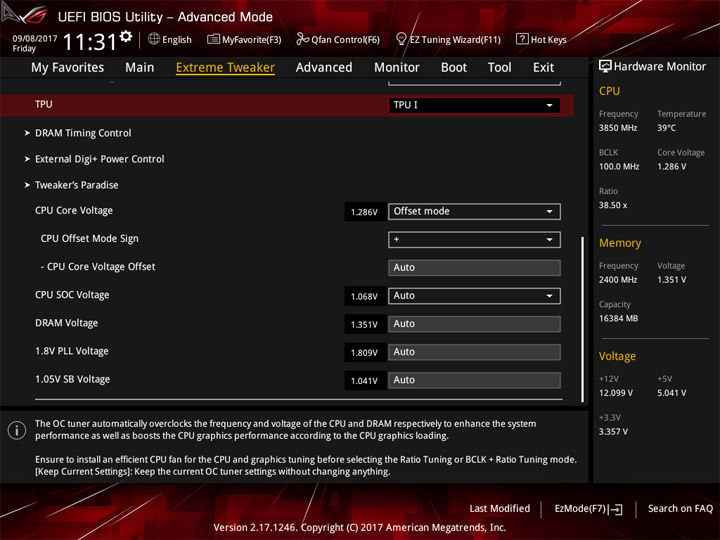Click the 11:31 clock display

(90, 42)
